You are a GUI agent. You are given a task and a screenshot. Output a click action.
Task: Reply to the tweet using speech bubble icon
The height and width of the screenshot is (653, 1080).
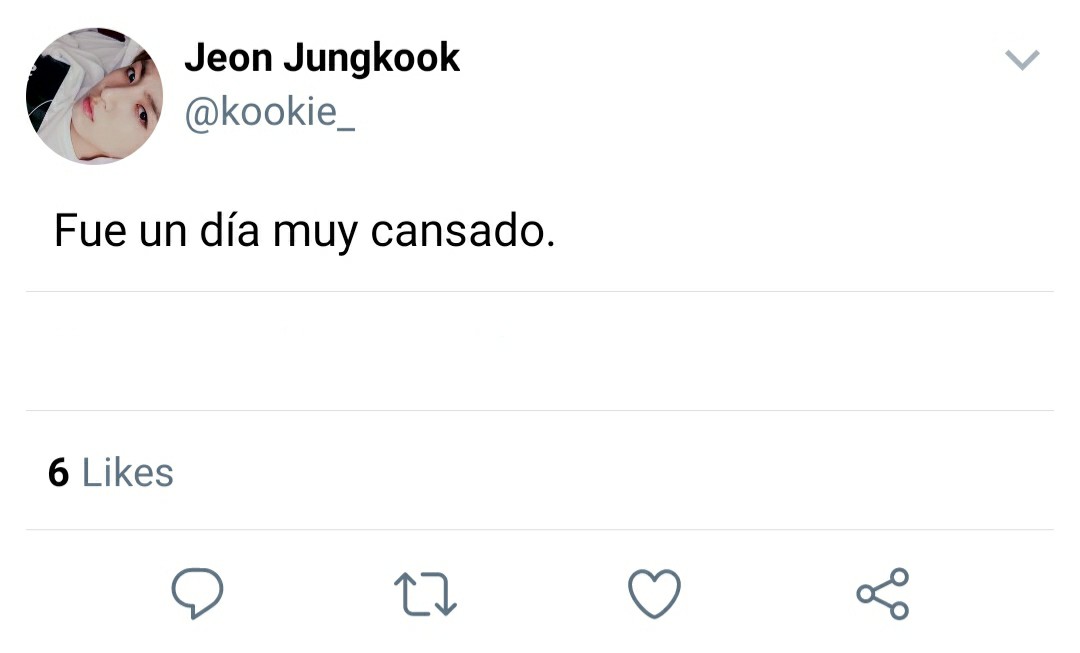[x=197, y=593]
